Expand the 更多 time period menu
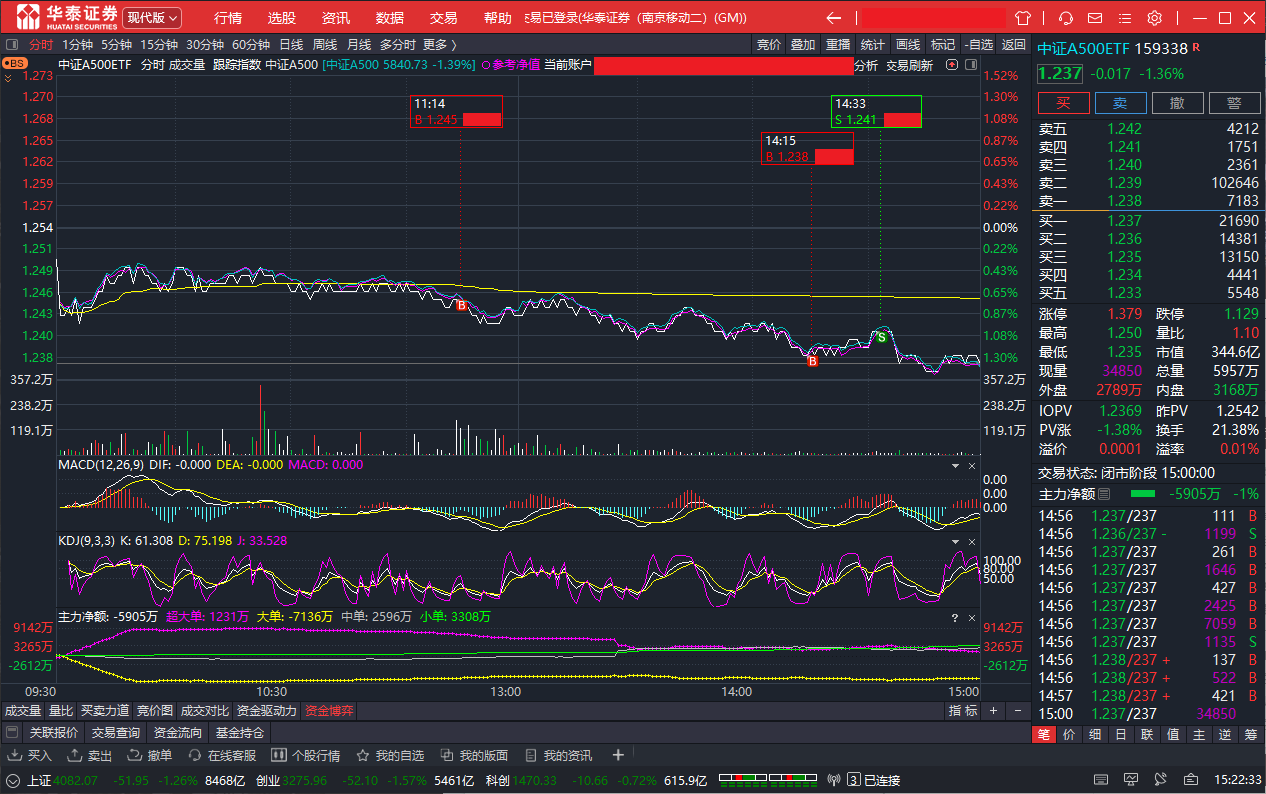1266x794 pixels. click(439, 44)
